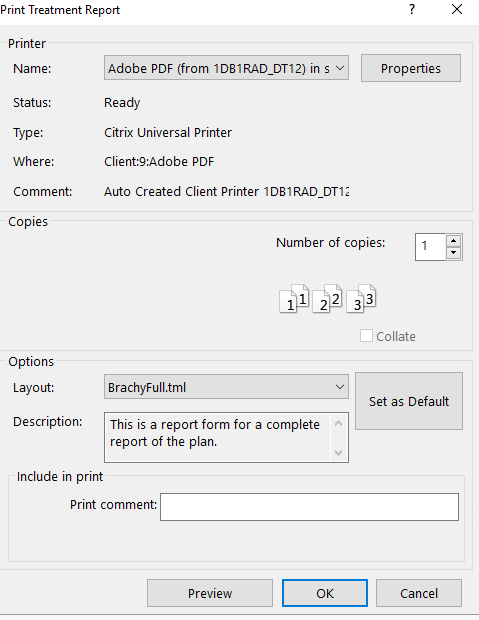Click the help question mark icon
Screen dimensions: 479x620
pyautogui.click(x=412, y=9)
